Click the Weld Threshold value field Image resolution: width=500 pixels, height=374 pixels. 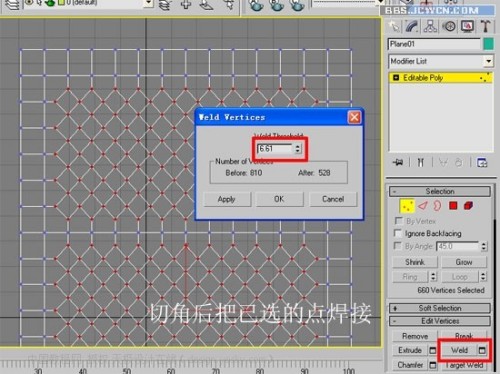(x=275, y=148)
